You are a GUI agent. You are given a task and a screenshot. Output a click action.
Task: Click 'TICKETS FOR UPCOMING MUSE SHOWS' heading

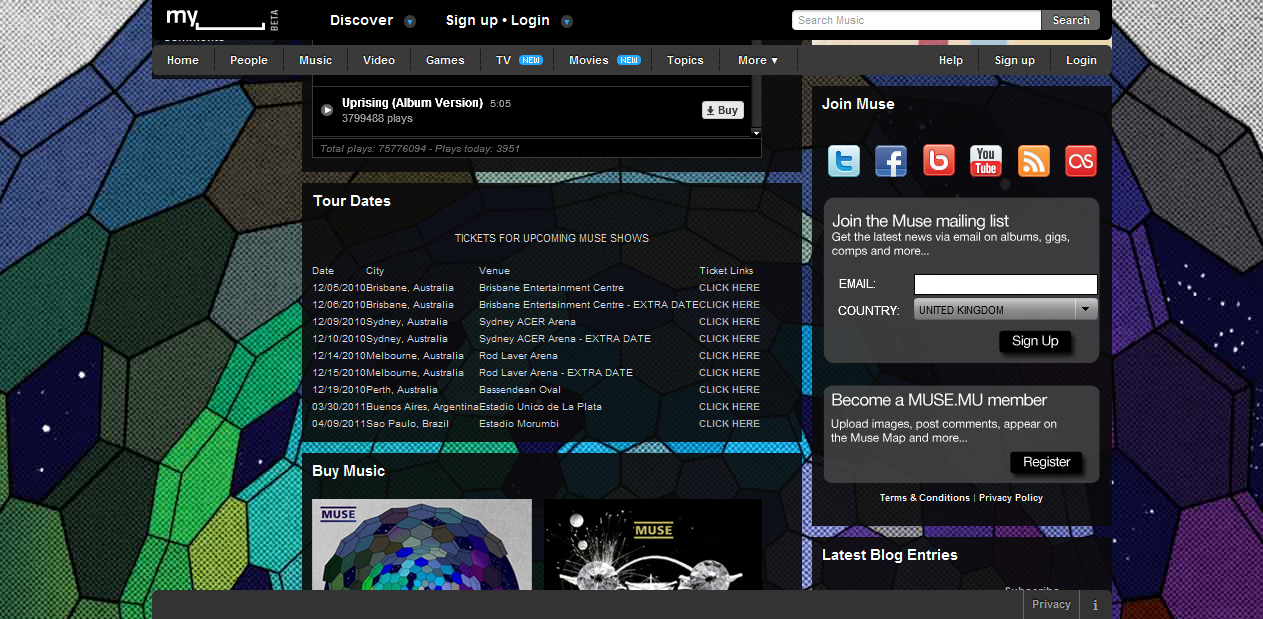[552, 238]
